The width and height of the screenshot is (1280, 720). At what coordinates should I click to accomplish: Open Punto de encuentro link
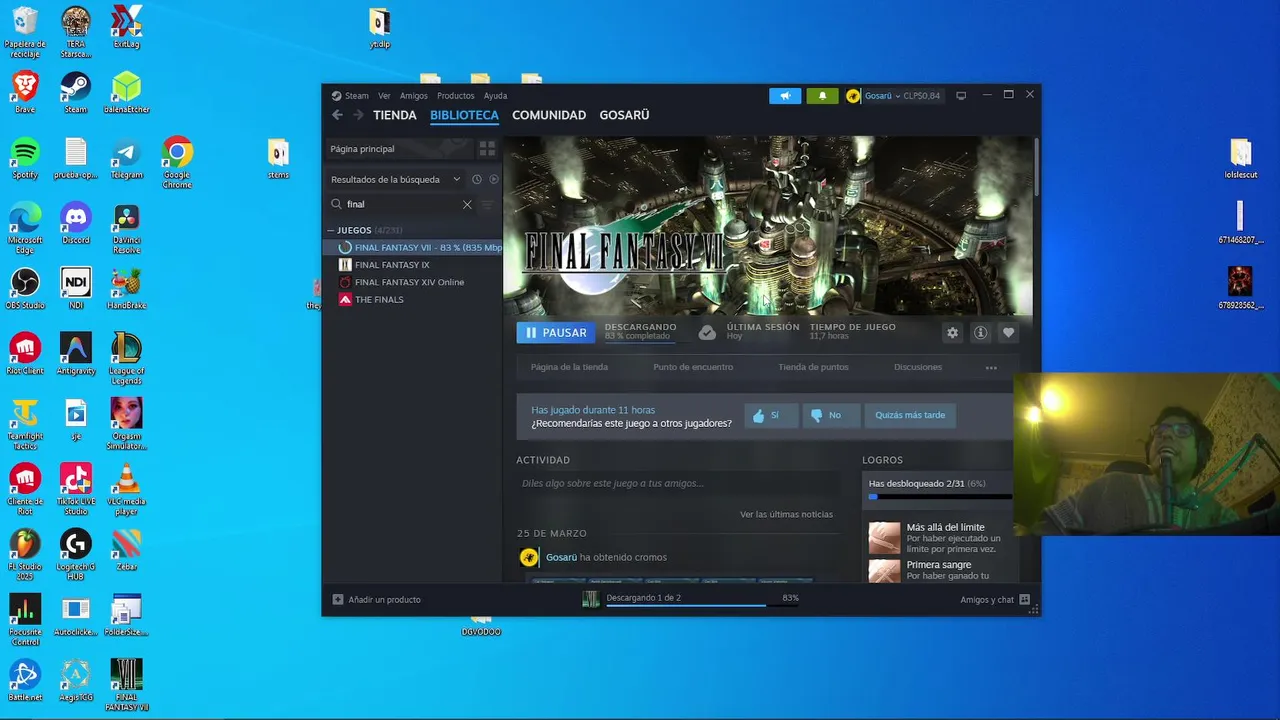[x=693, y=367]
